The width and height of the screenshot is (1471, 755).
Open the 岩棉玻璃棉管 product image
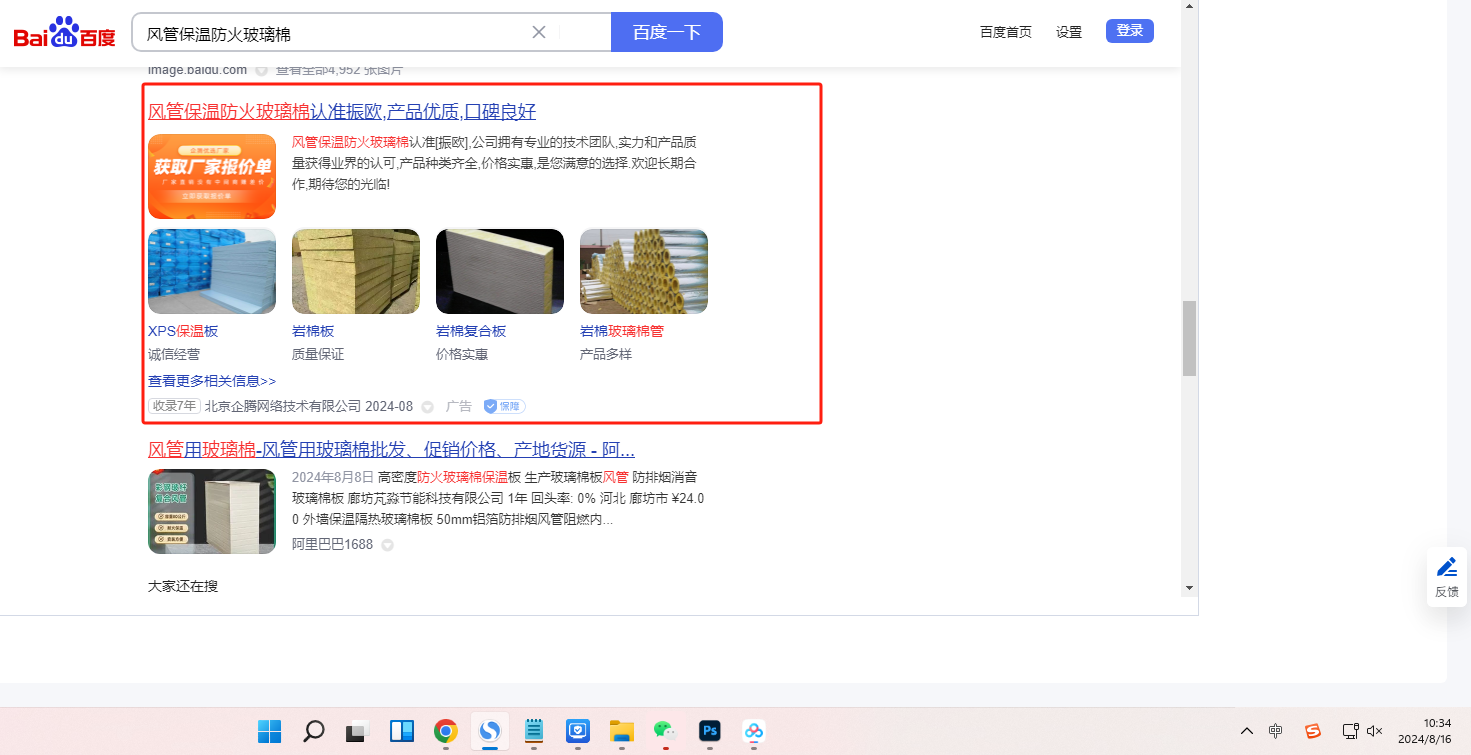point(644,271)
